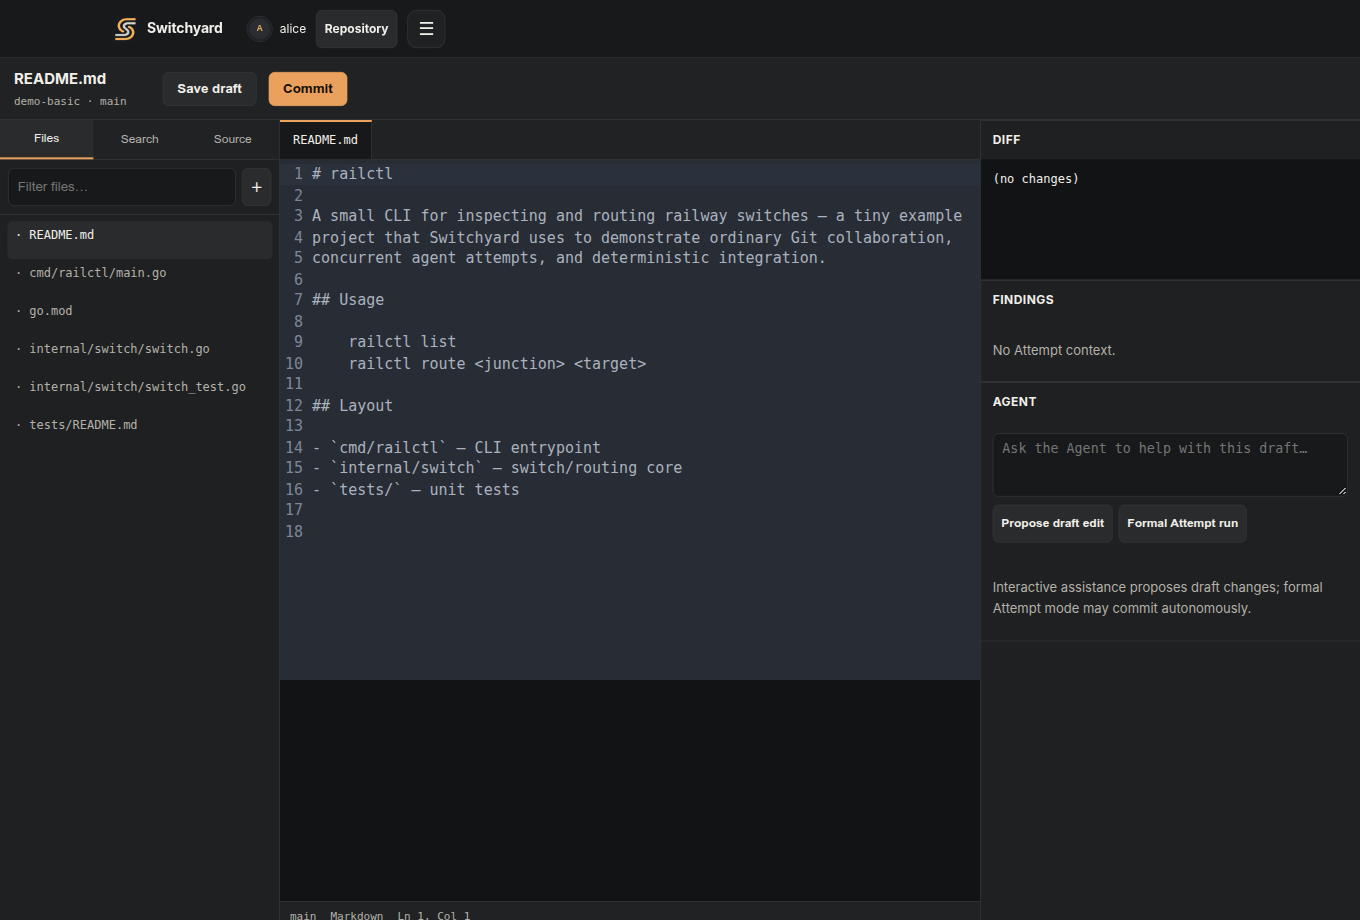
Task: Add a new file with plus button
Action: [256, 187]
